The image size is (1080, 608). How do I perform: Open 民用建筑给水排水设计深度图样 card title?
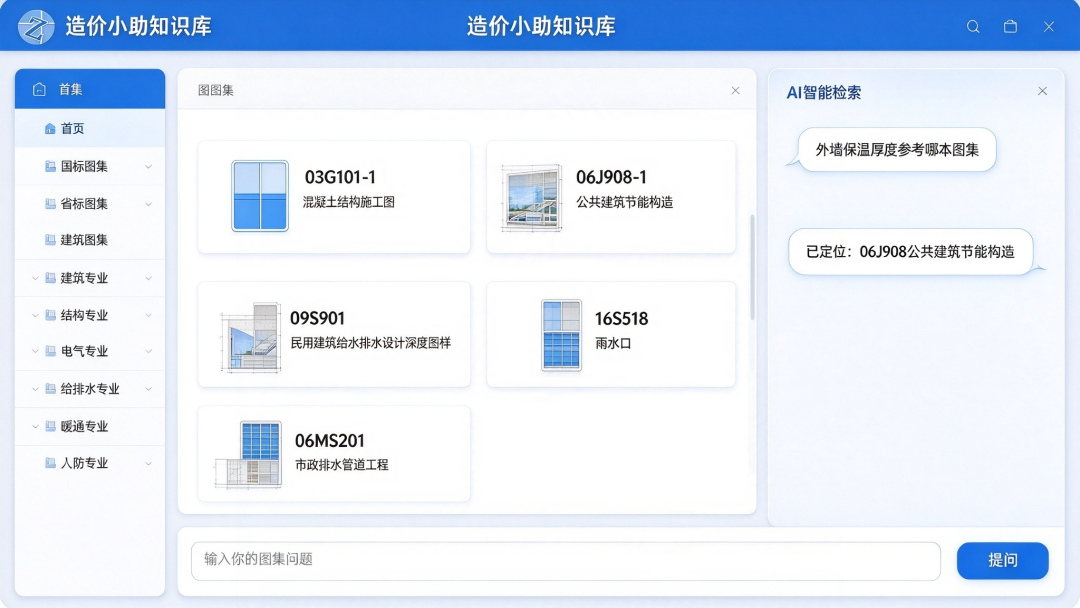pyautogui.click(x=371, y=343)
